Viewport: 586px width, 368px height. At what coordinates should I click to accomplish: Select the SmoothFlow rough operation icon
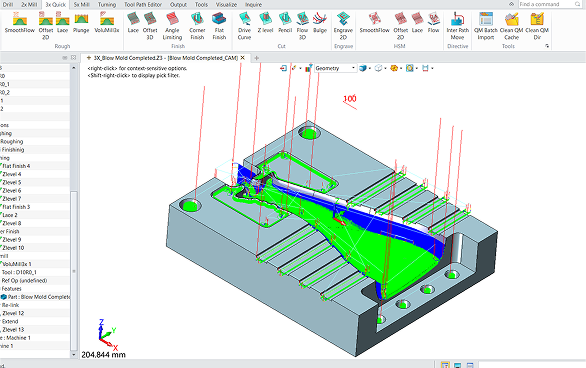pyautogui.click(x=19, y=22)
